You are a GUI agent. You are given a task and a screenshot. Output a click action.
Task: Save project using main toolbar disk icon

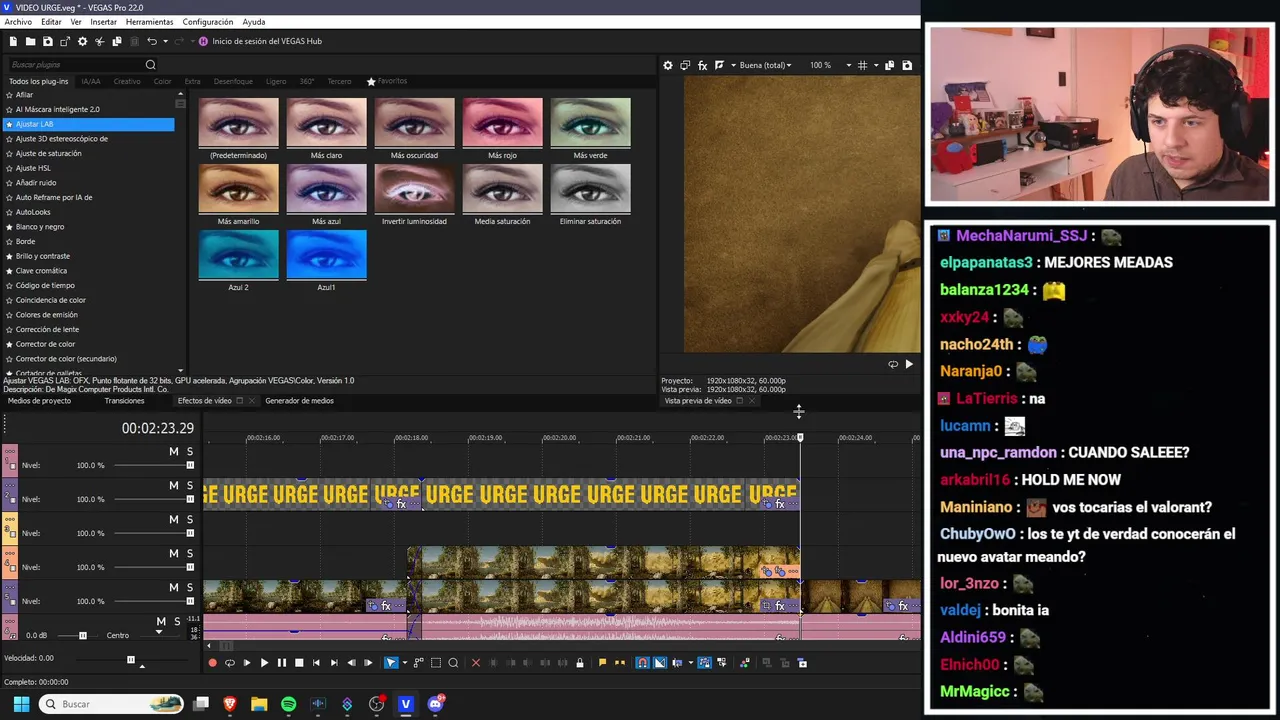point(47,41)
